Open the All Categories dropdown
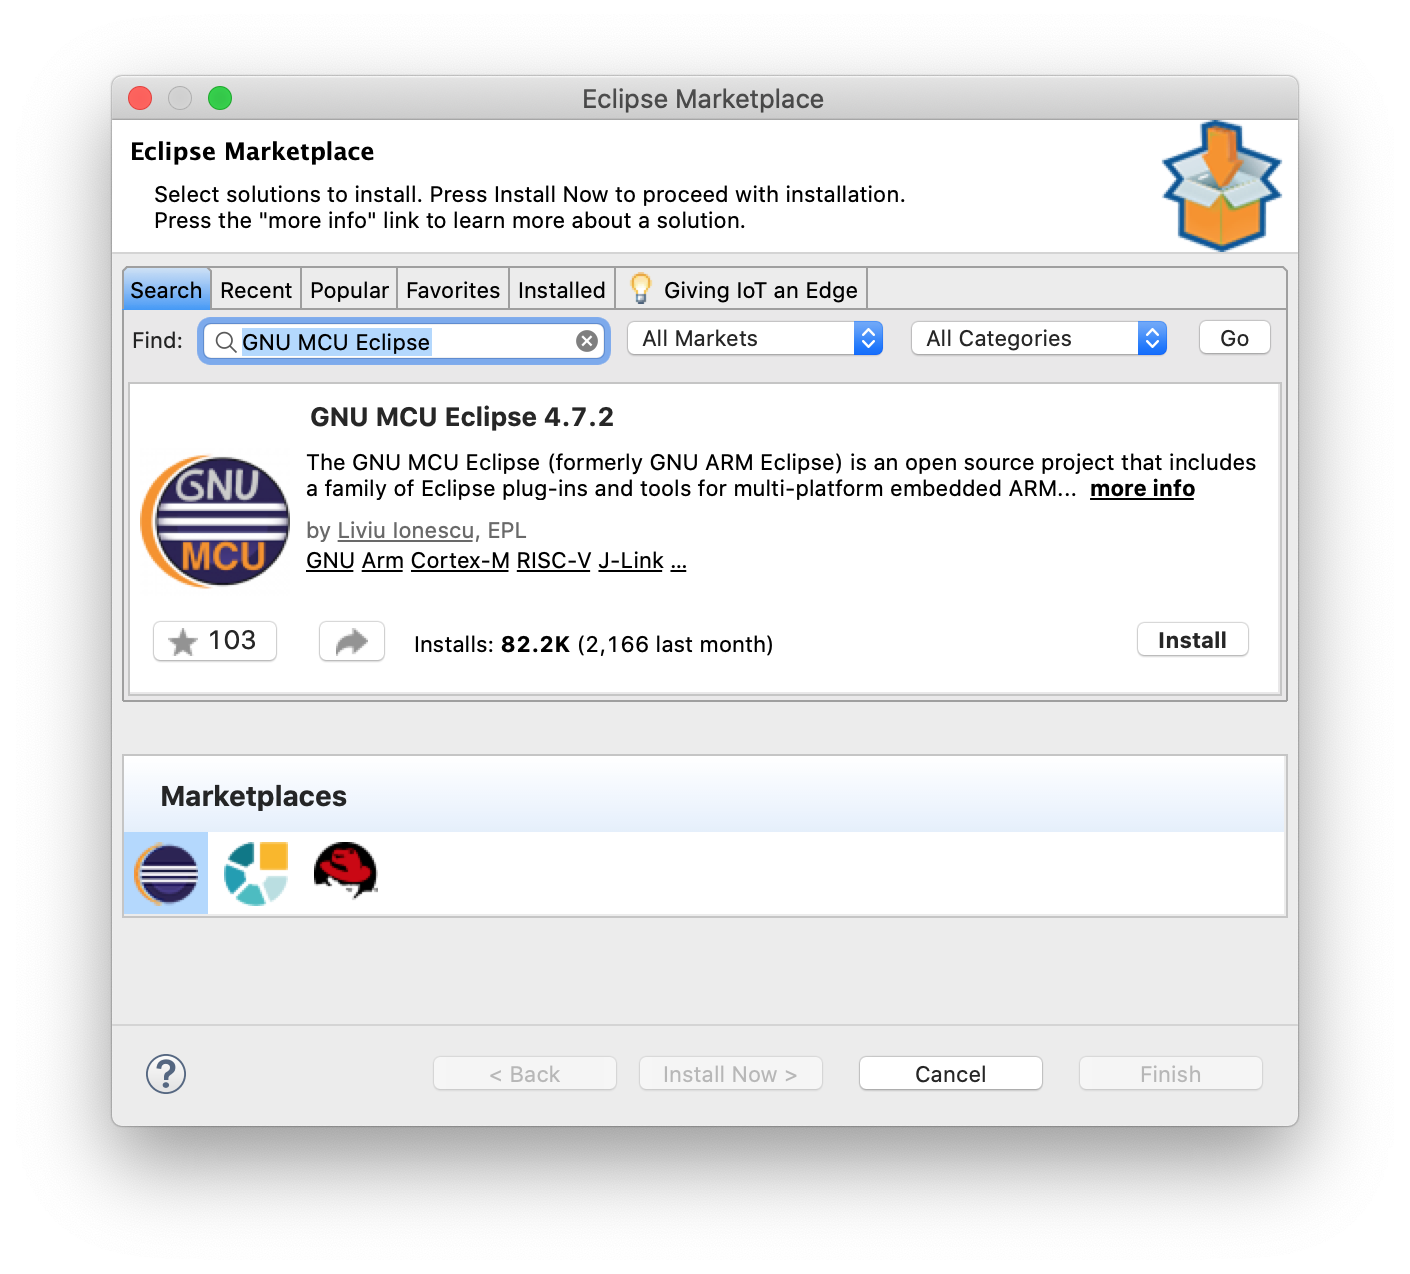The height and width of the screenshot is (1274, 1410). coord(1039,338)
